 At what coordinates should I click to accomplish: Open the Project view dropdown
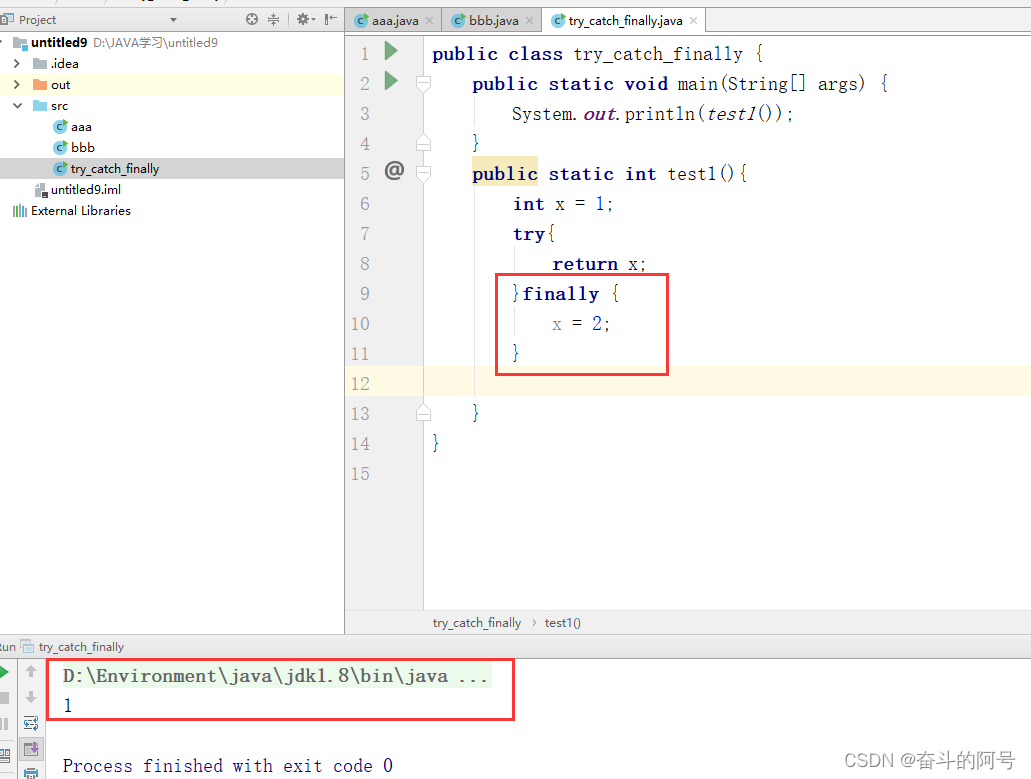coord(173,20)
